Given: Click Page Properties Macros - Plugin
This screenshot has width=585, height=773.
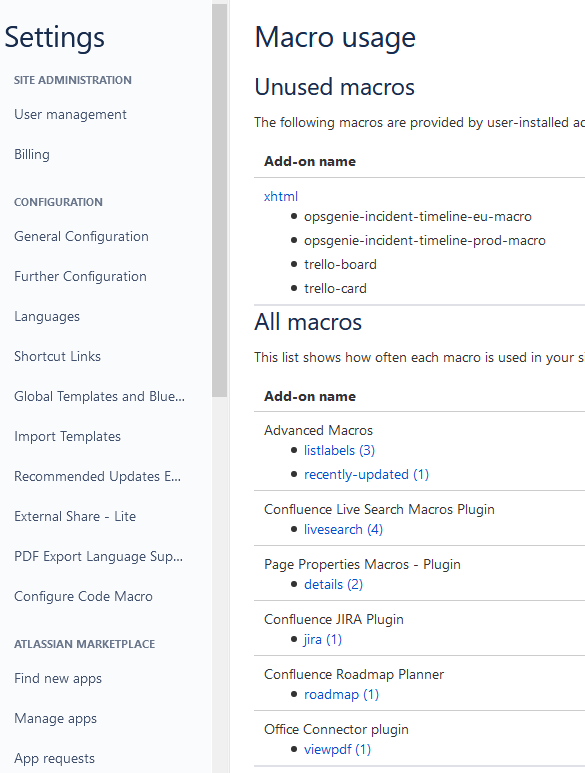Looking at the screenshot, I should [362, 564].
